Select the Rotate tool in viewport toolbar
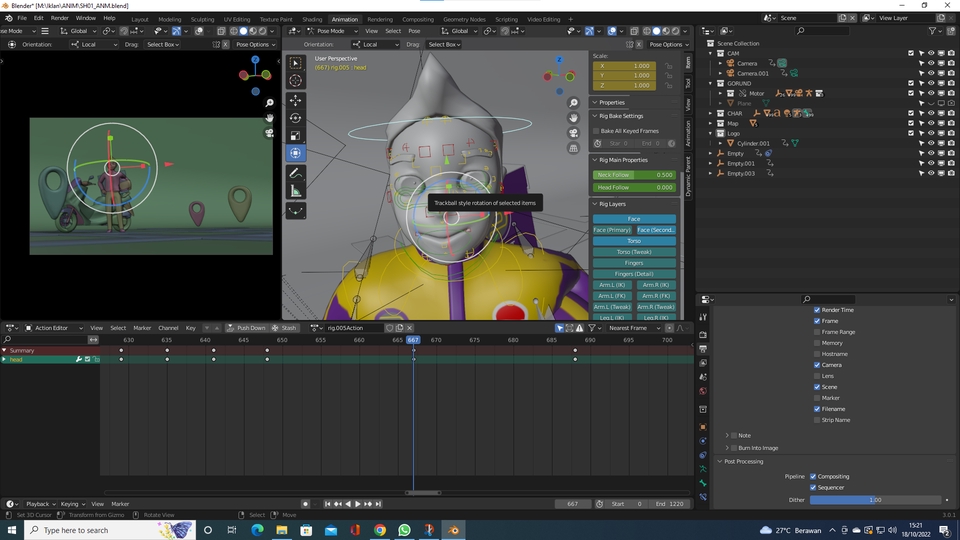Viewport: 960px width, 540px height. coord(296,118)
